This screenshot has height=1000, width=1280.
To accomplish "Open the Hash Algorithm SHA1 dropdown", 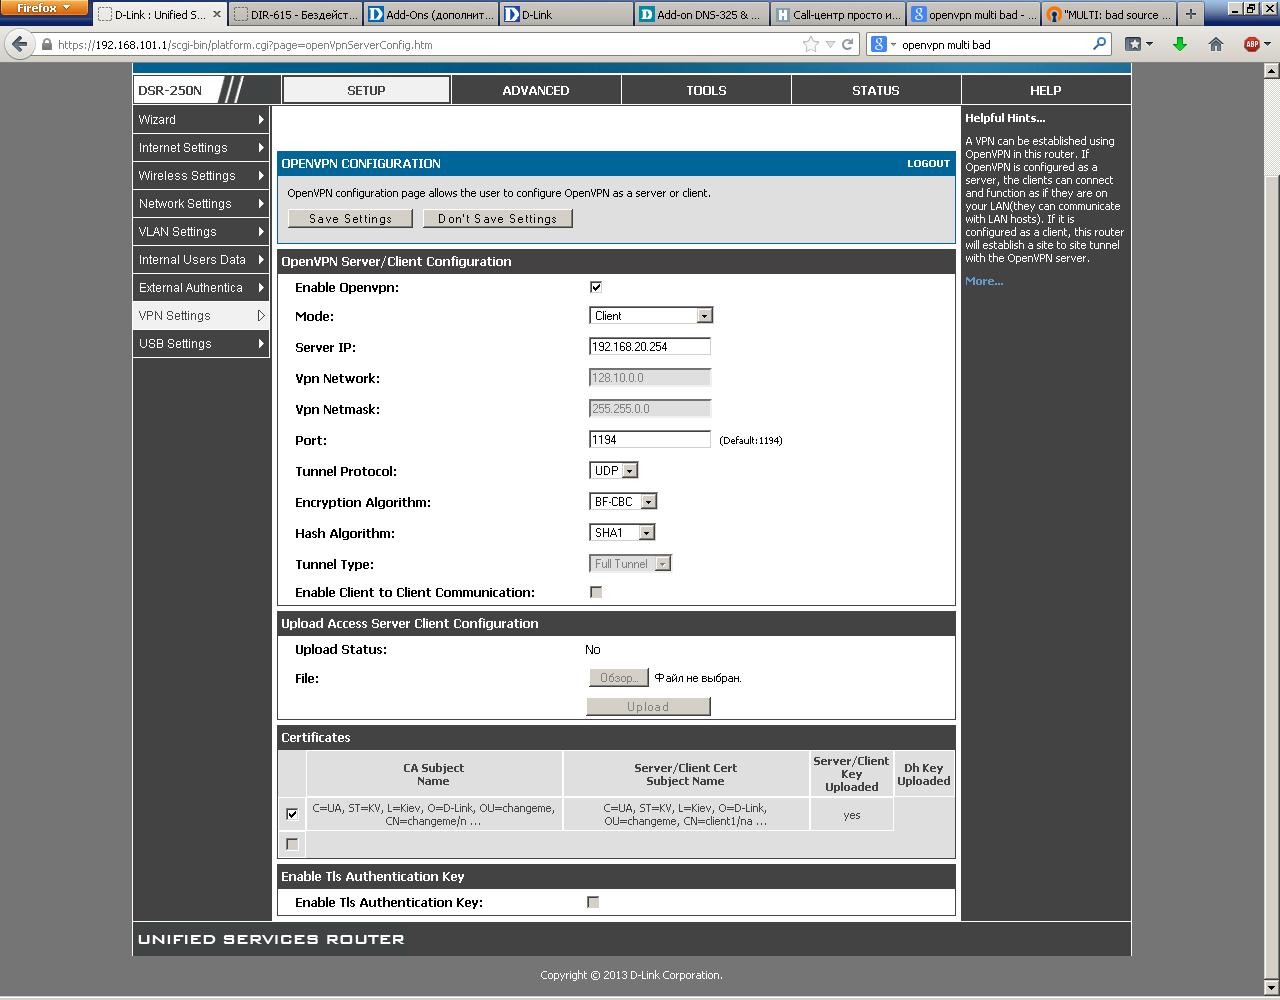I will coord(622,533).
